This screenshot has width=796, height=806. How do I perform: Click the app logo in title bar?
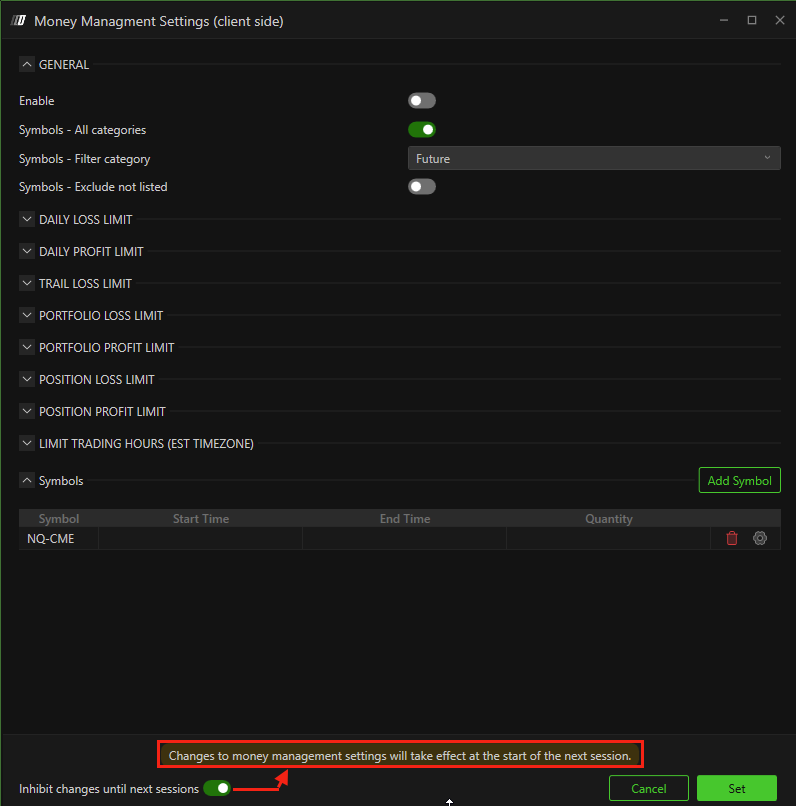(18, 21)
